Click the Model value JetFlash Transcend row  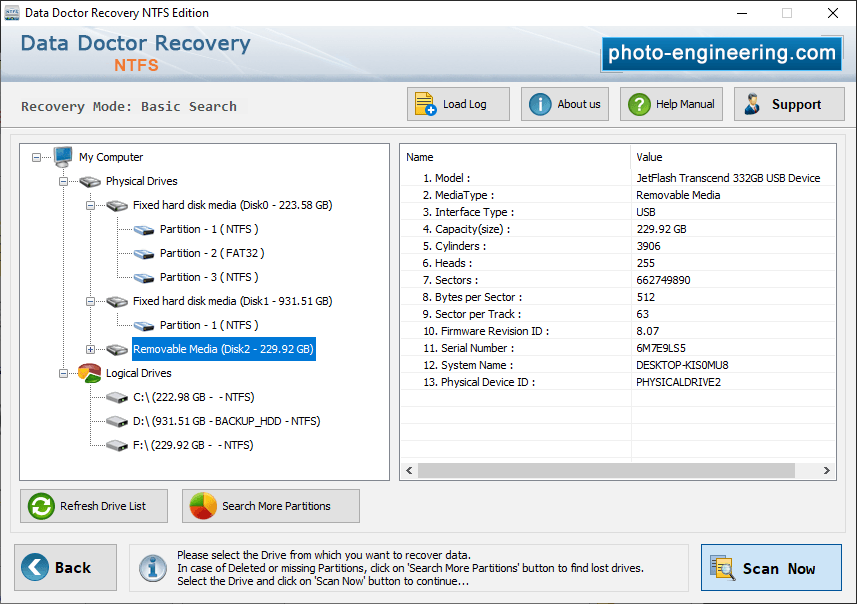[x=728, y=178]
